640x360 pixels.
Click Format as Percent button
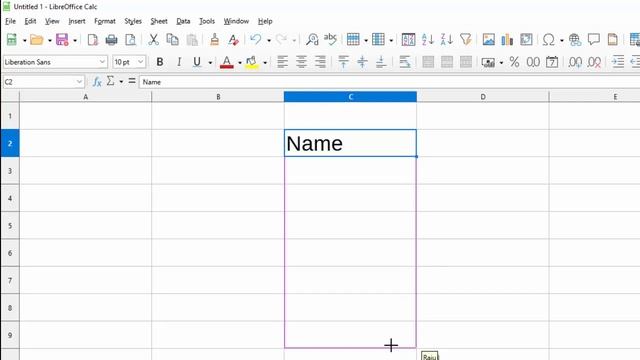(514, 62)
